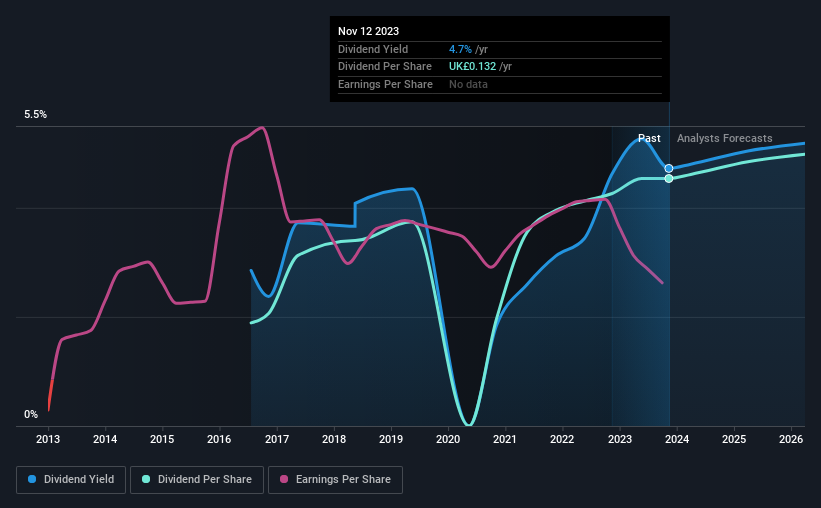This screenshot has height=508, width=821.
Task: Click the 2024 x-axis label
Action: 676,439
